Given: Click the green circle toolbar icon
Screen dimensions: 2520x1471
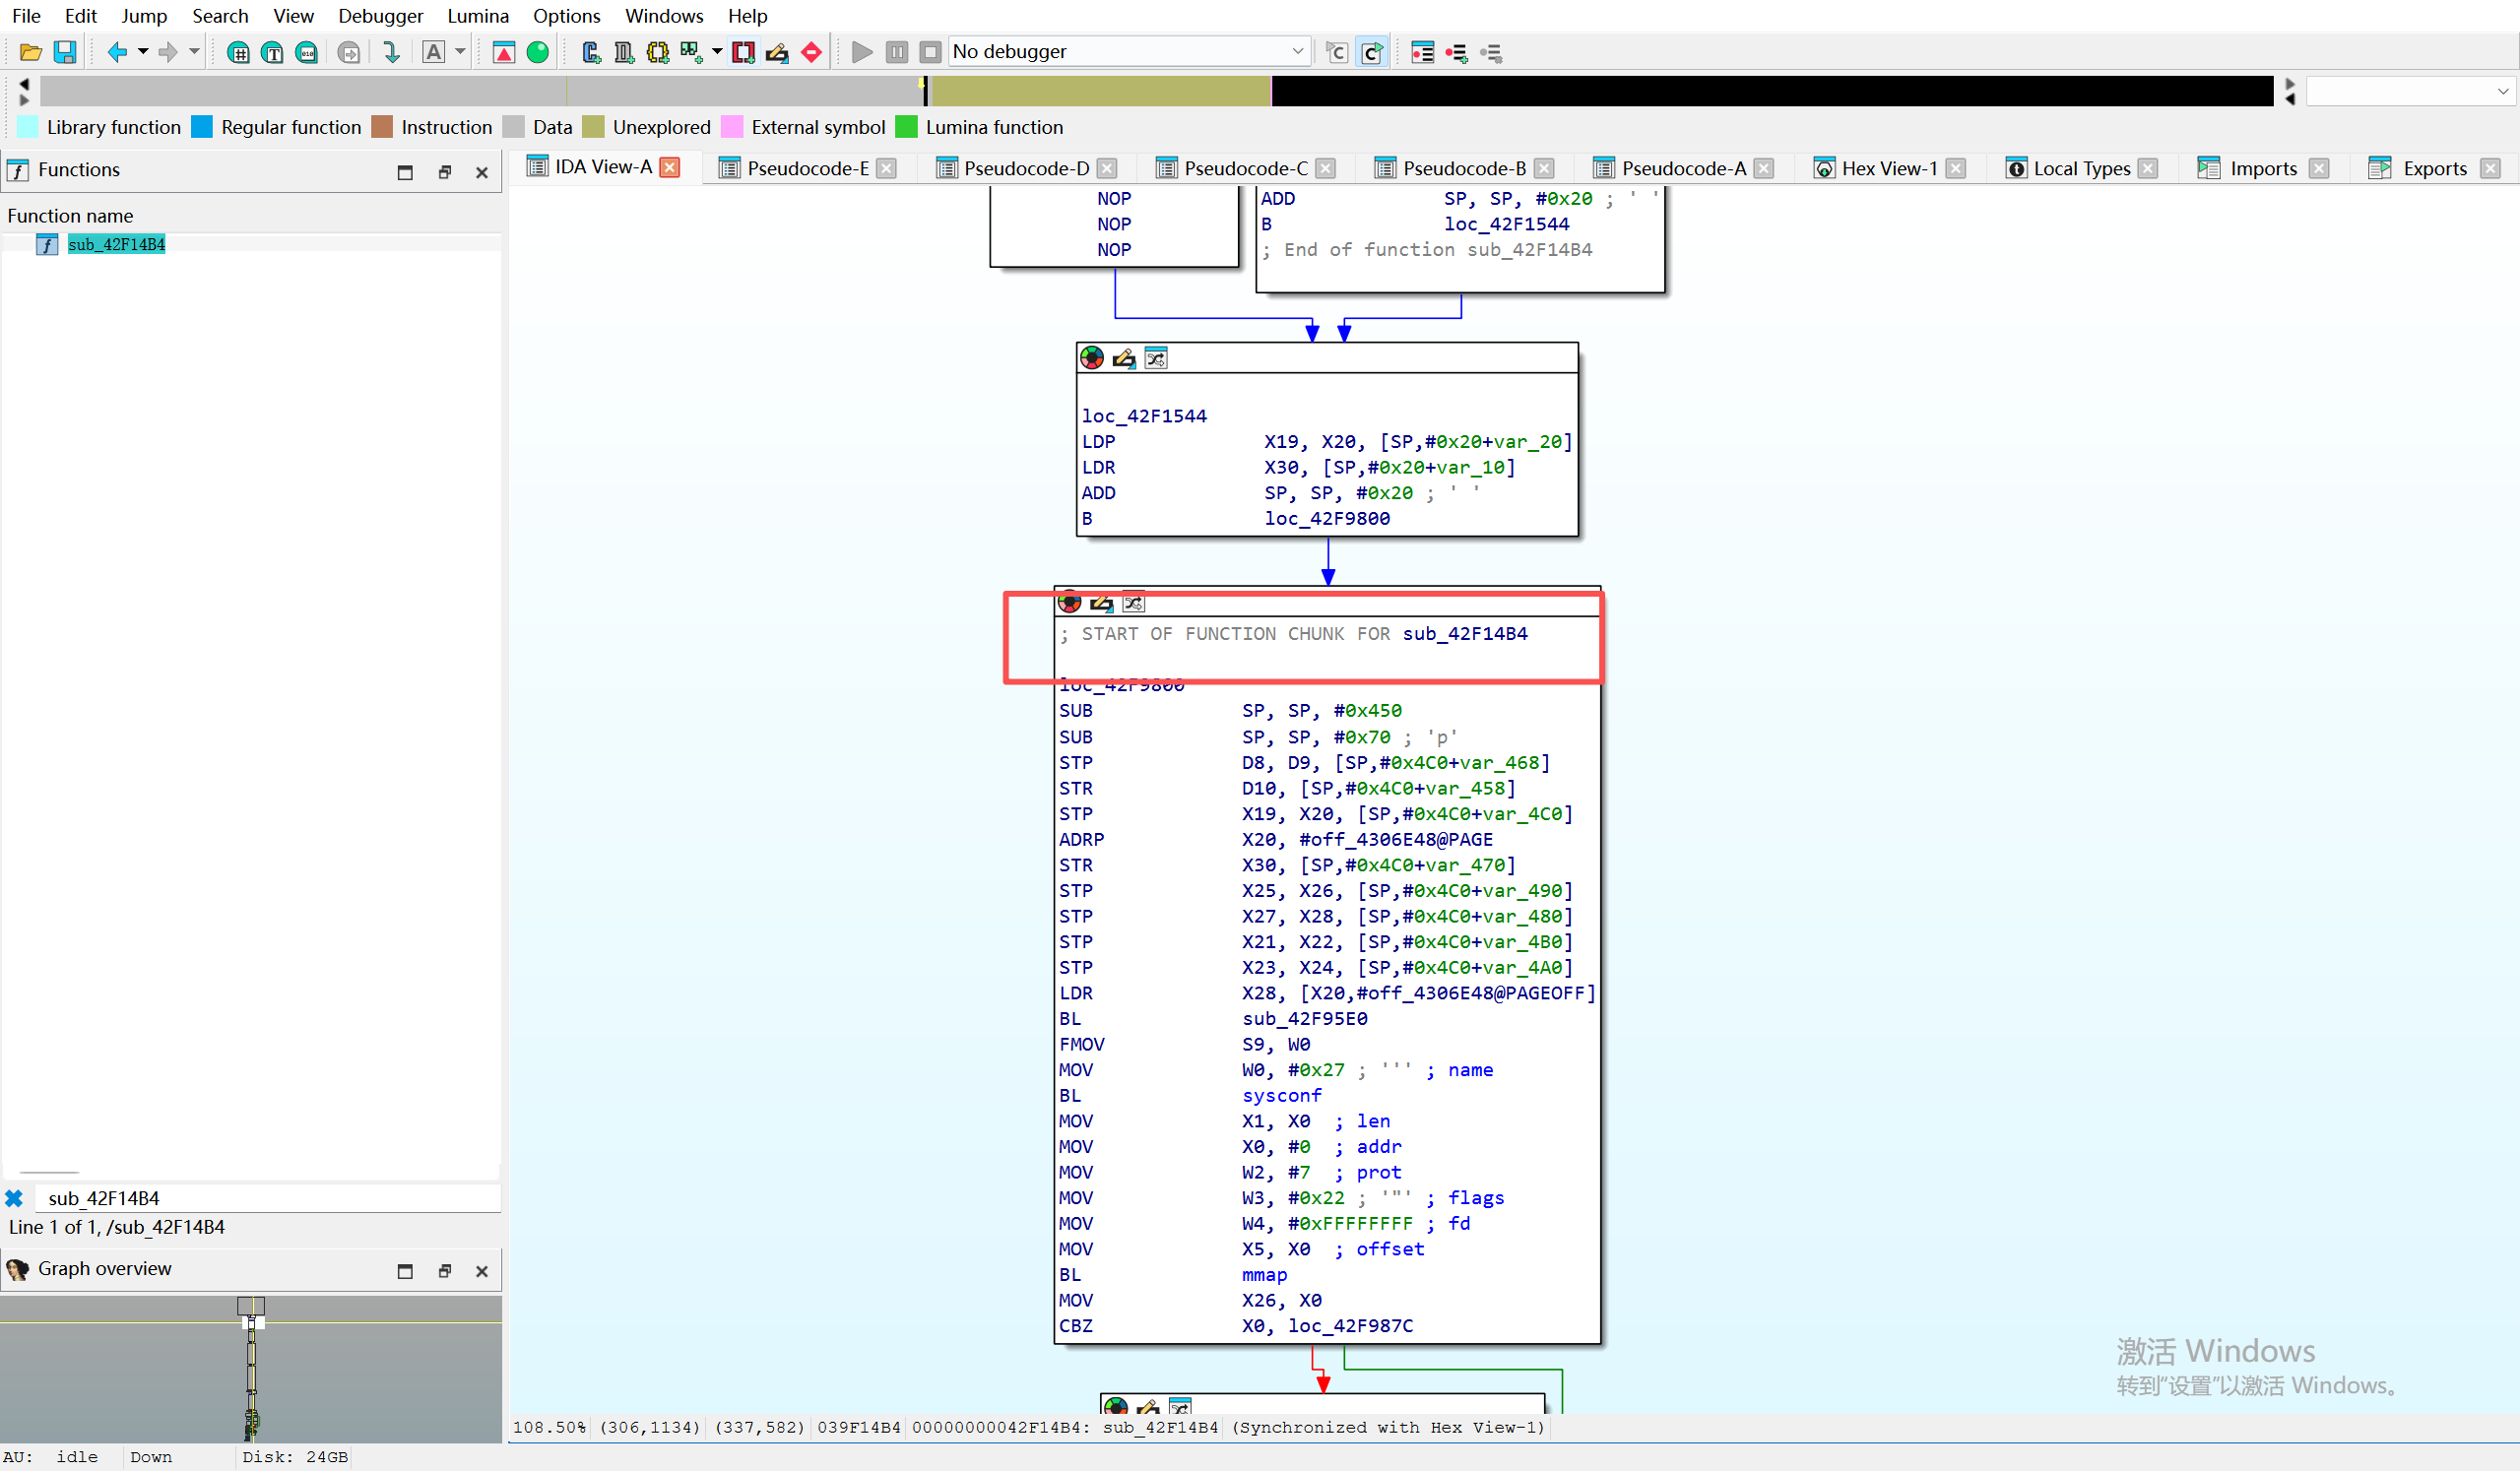Looking at the screenshot, I should (x=538, y=52).
